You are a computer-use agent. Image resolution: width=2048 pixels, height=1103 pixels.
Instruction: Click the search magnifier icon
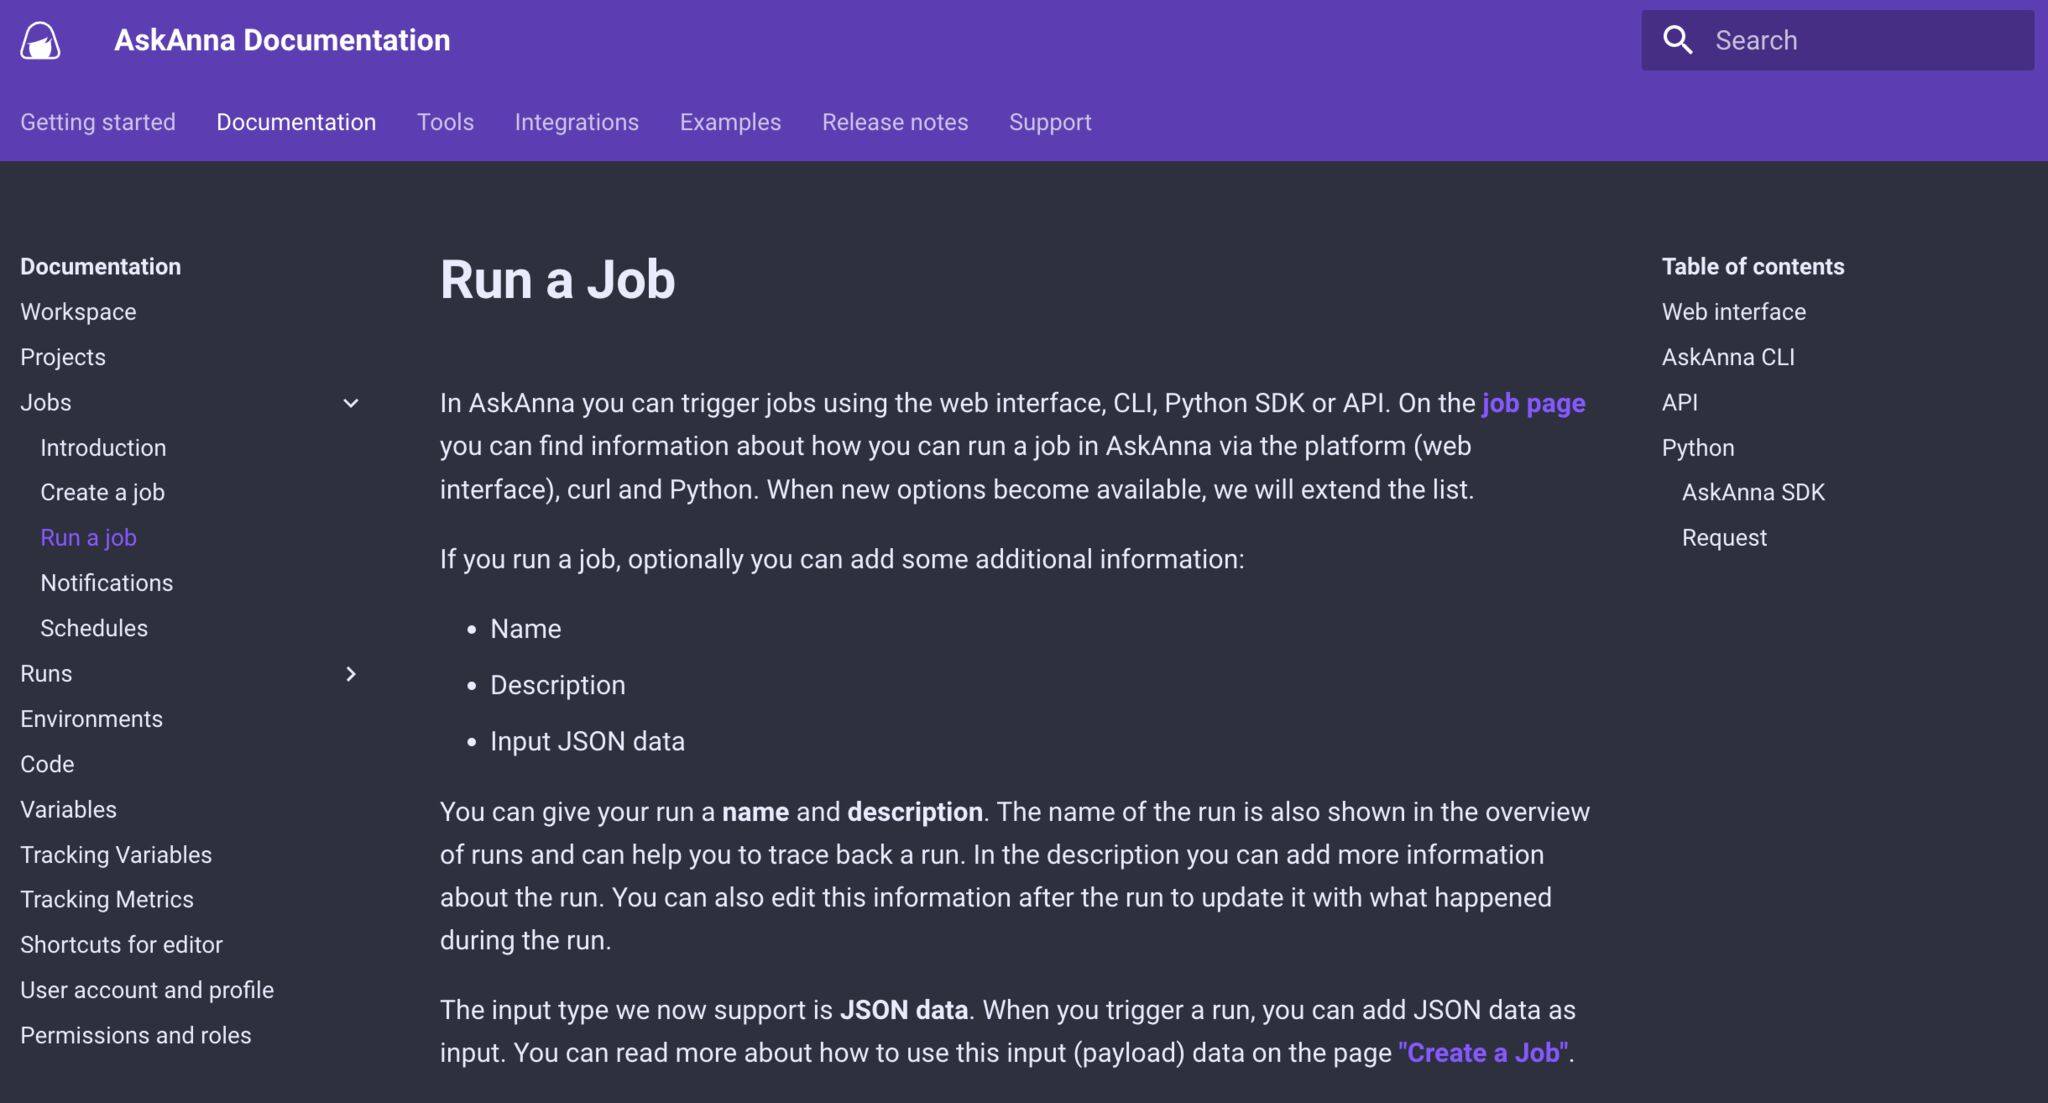coord(1679,39)
